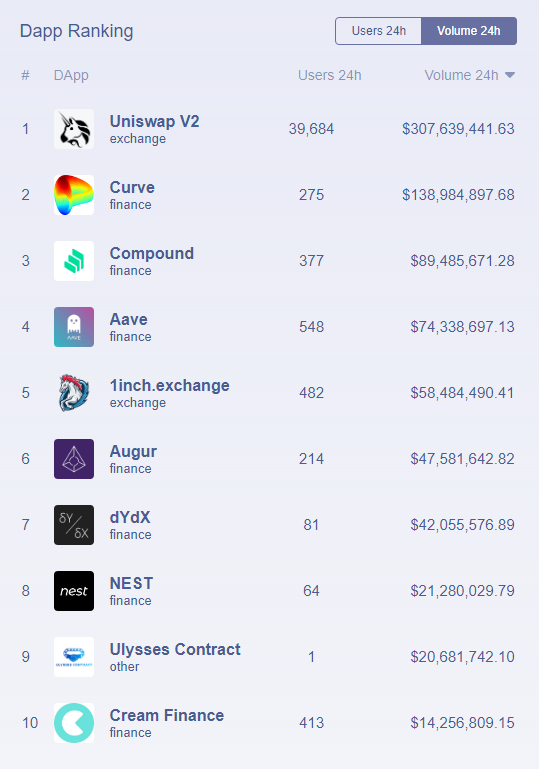Sort by Users 24h column header
539x769 pixels.
point(330,75)
